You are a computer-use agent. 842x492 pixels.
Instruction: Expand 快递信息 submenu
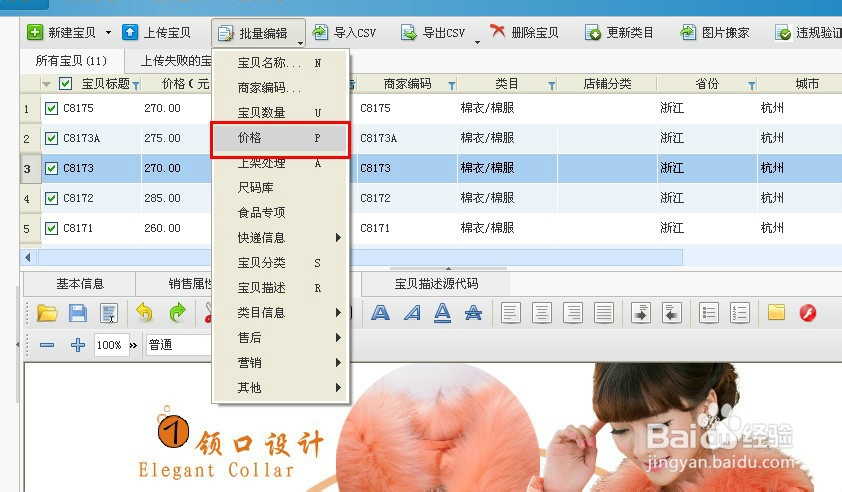point(281,237)
